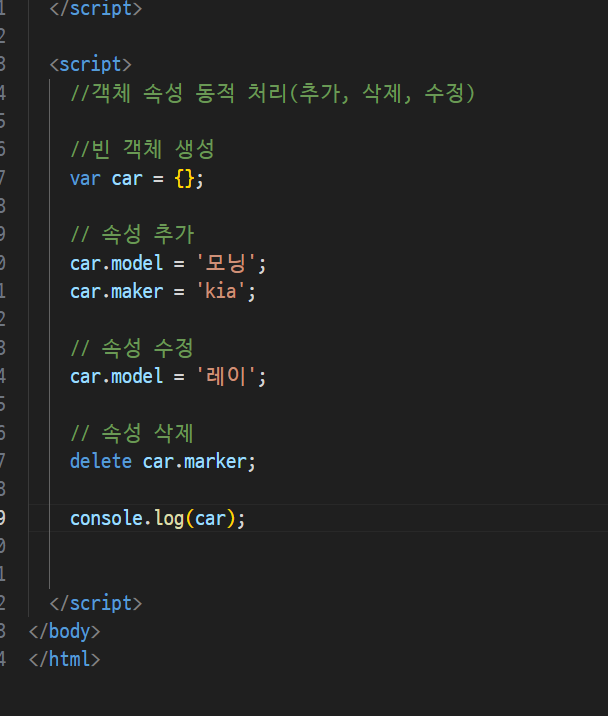The width and height of the screenshot is (608, 716).
Task: Click the comment // 속성 수정
Action: (x=132, y=348)
